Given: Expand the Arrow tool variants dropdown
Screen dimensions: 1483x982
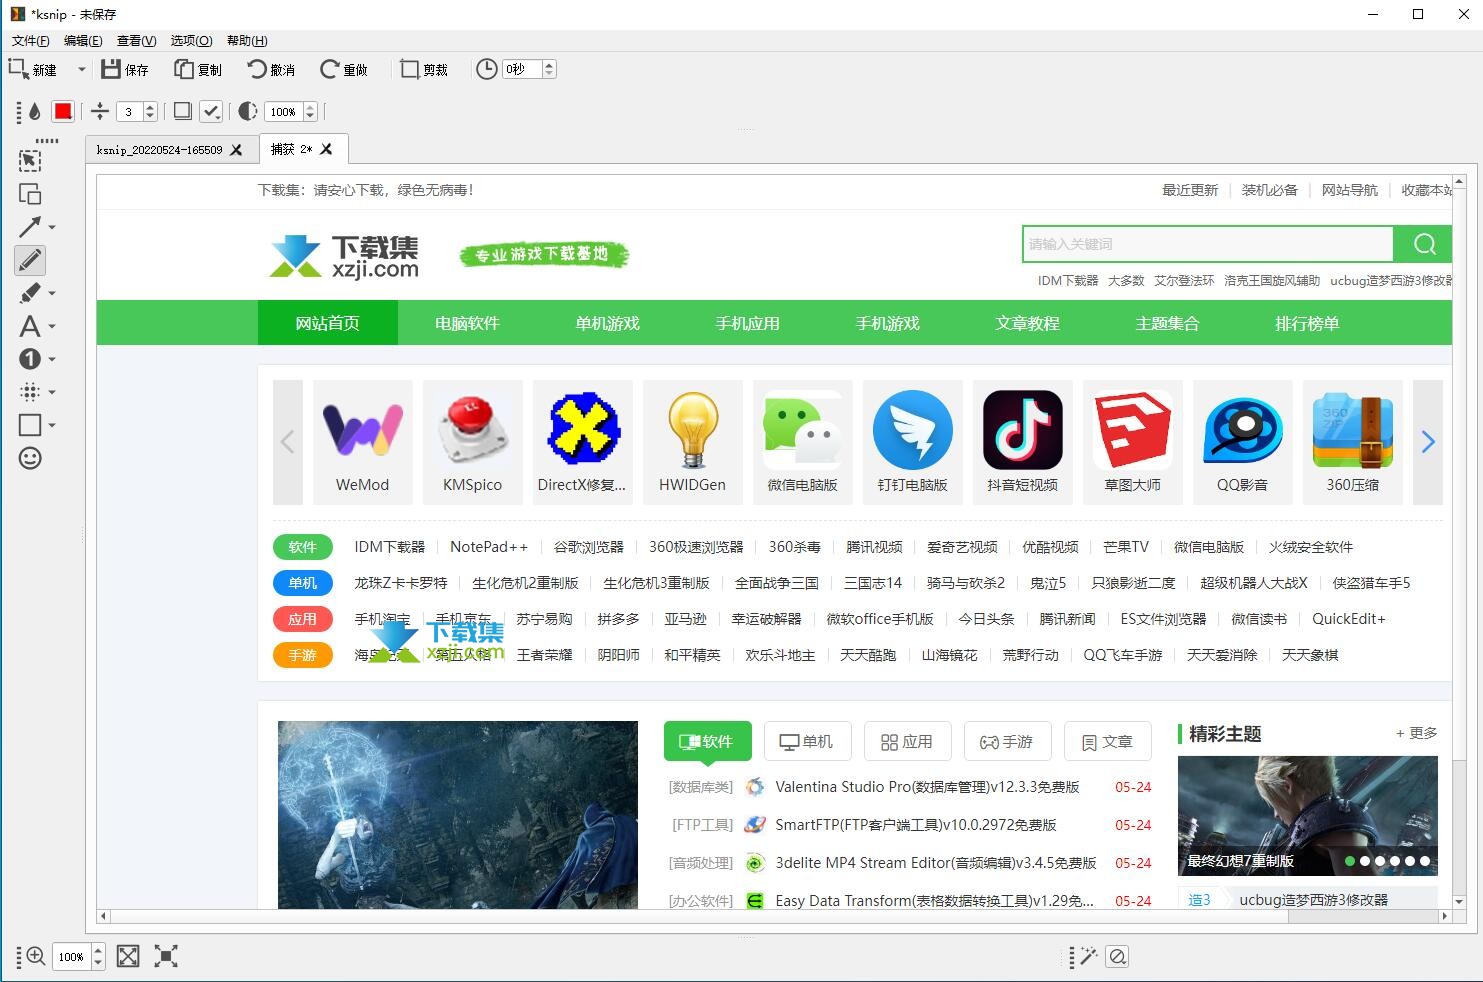Looking at the screenshot, I should [x=52, y=227].
